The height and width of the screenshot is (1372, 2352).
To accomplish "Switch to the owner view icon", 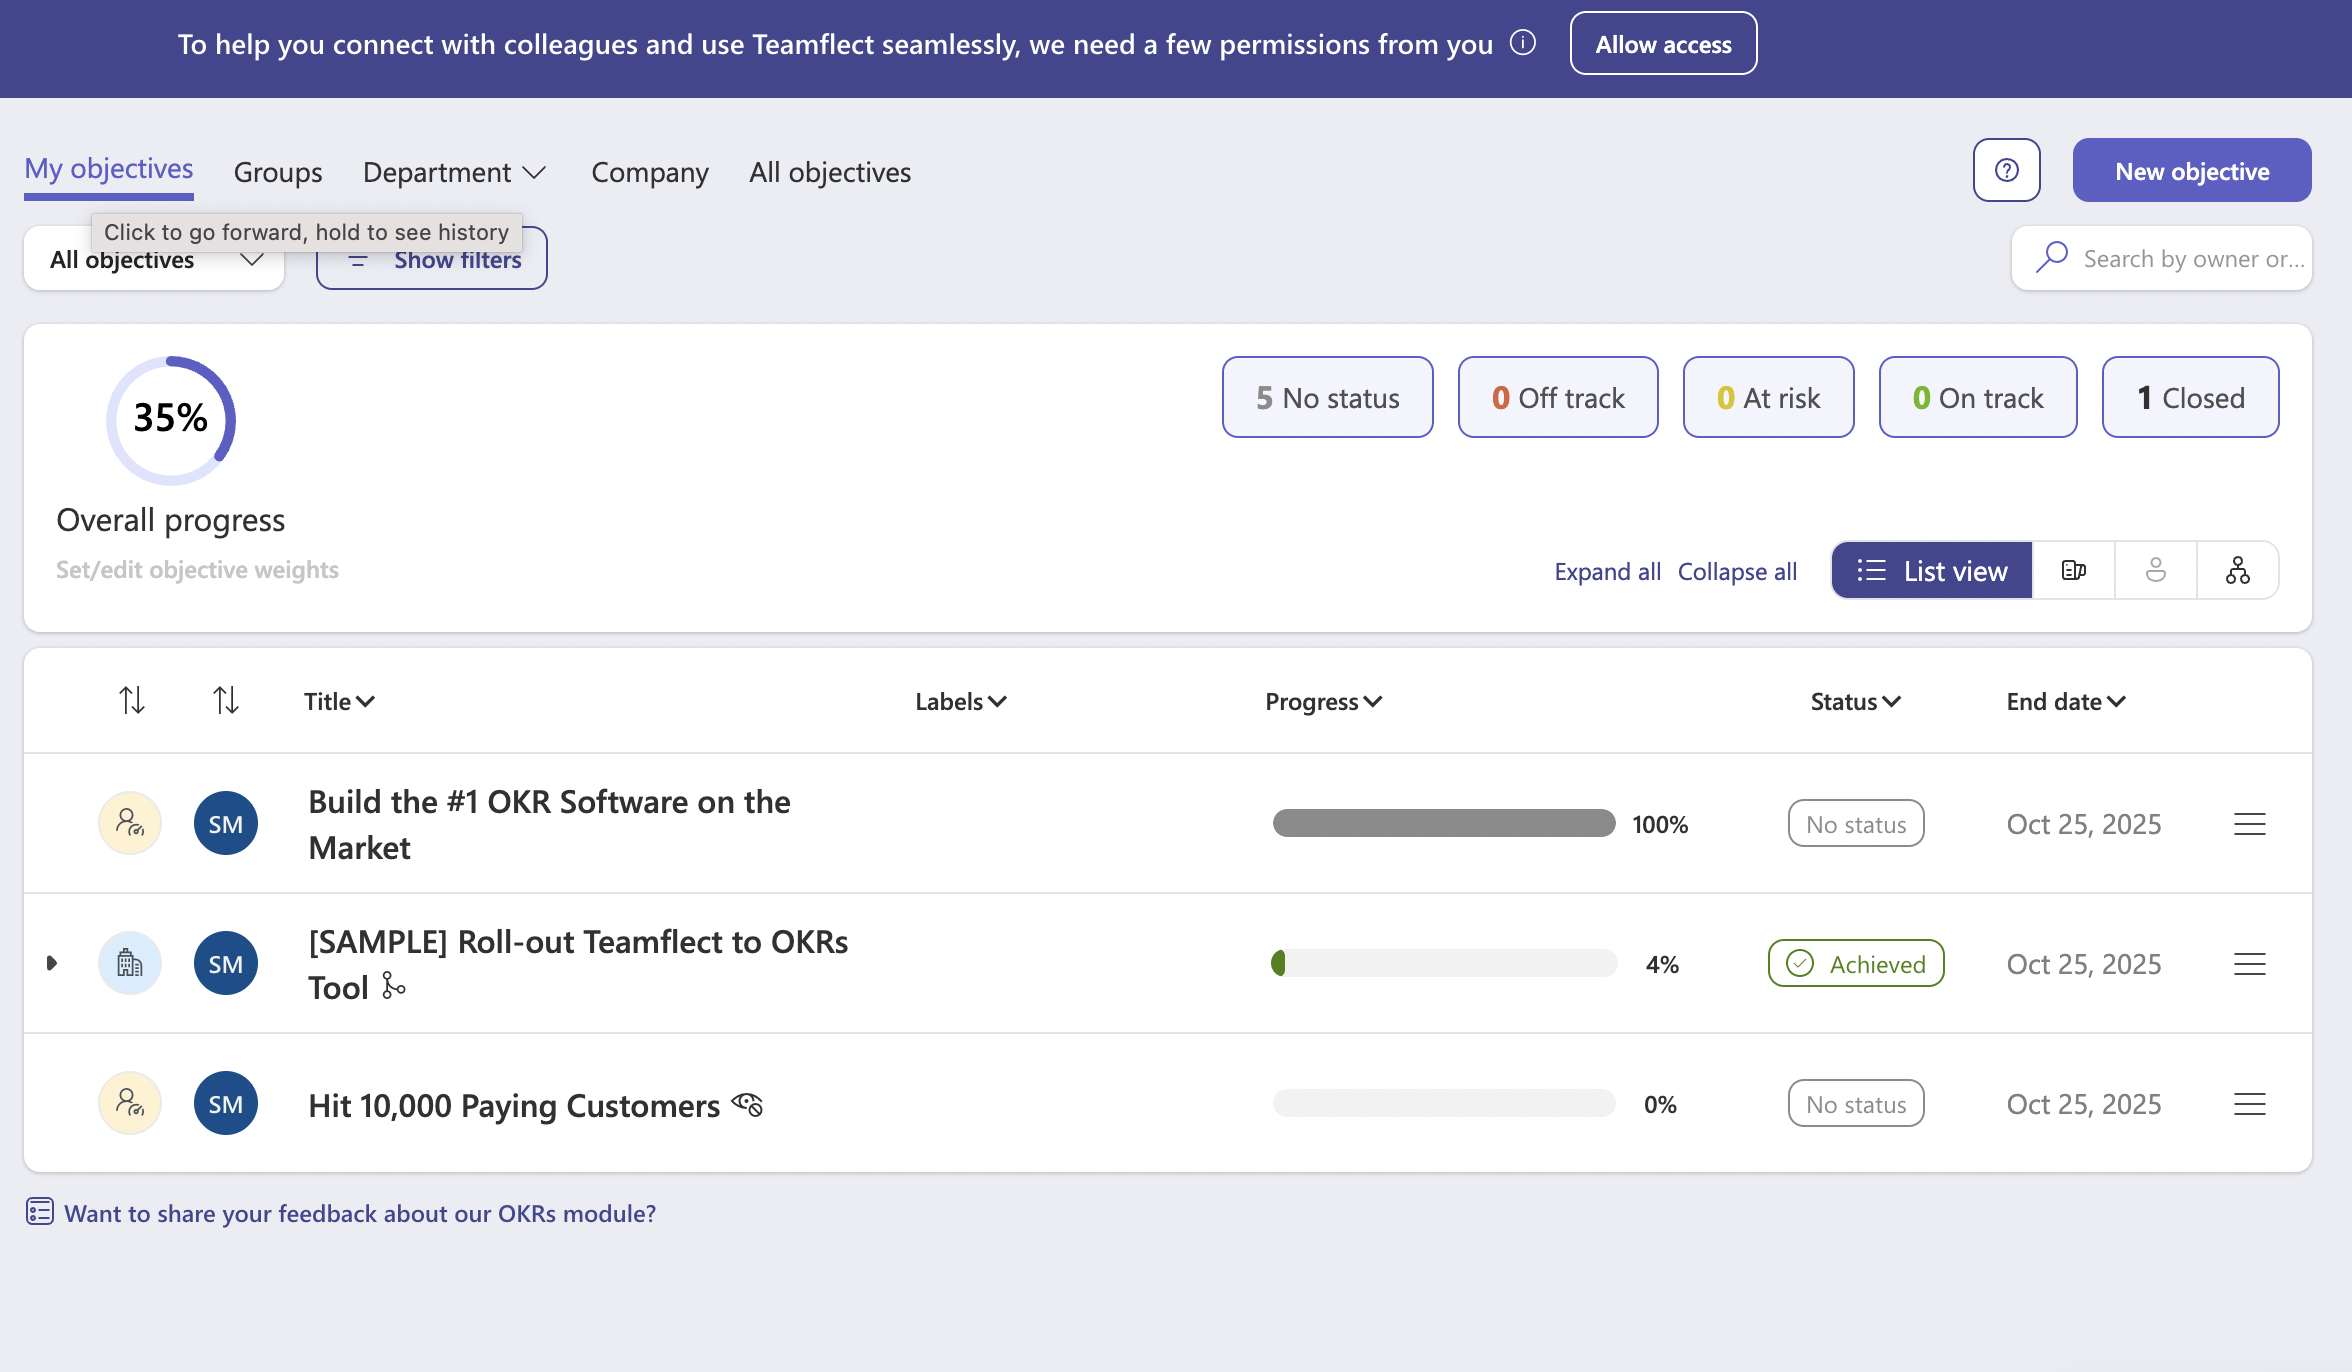I will pos(2156,570).
